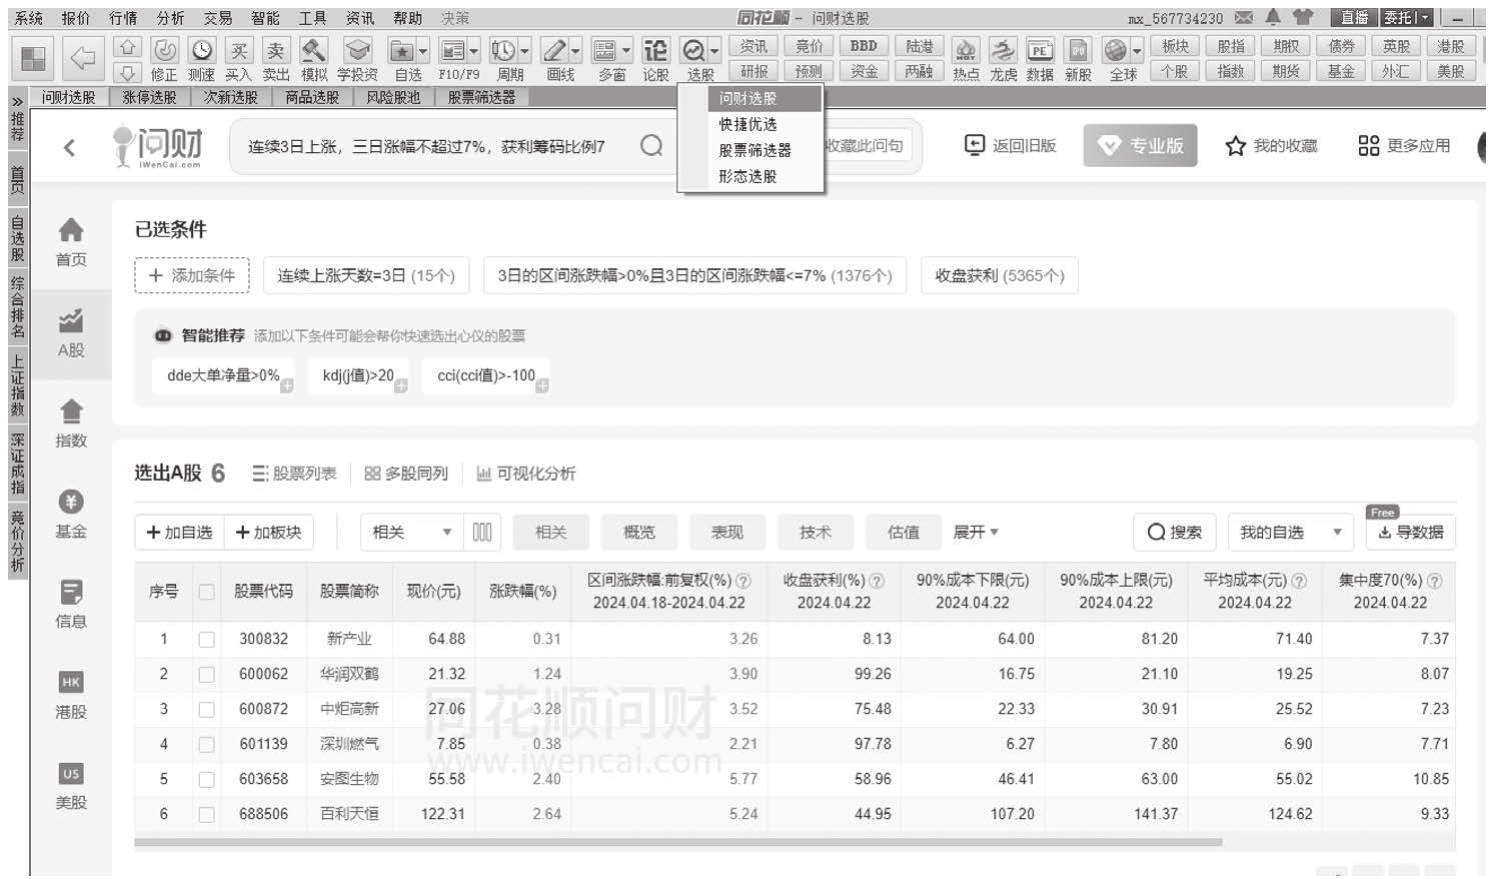Viewport: 1489px width, 879px height.
Task: Click the search magnifier in the query box
Action: (x=652, y=146)
